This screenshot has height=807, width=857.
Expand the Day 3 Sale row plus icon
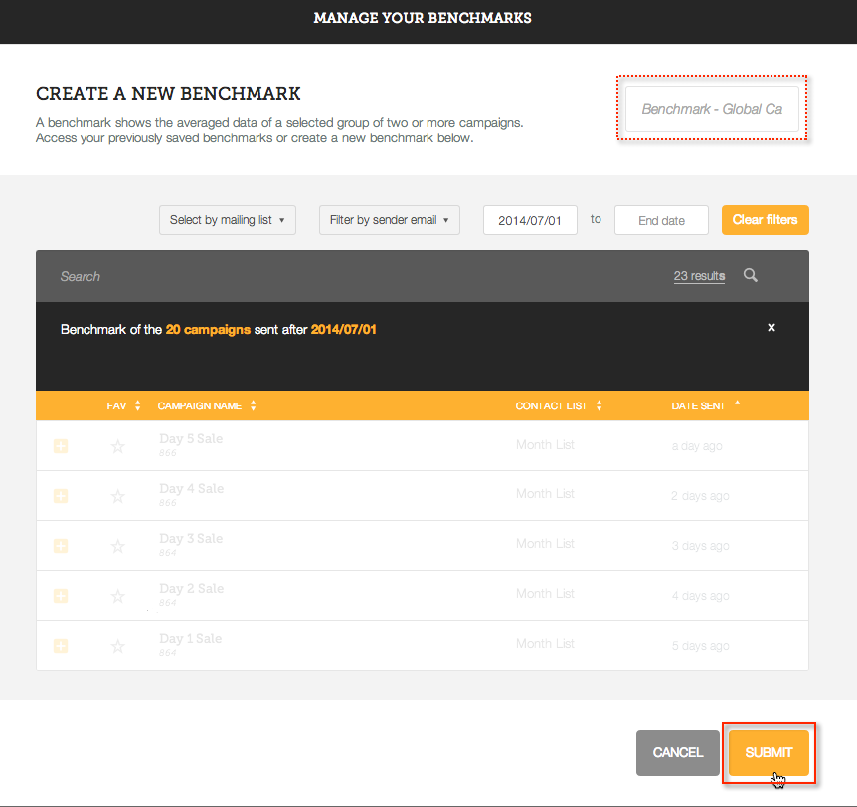tap(61, 546)
